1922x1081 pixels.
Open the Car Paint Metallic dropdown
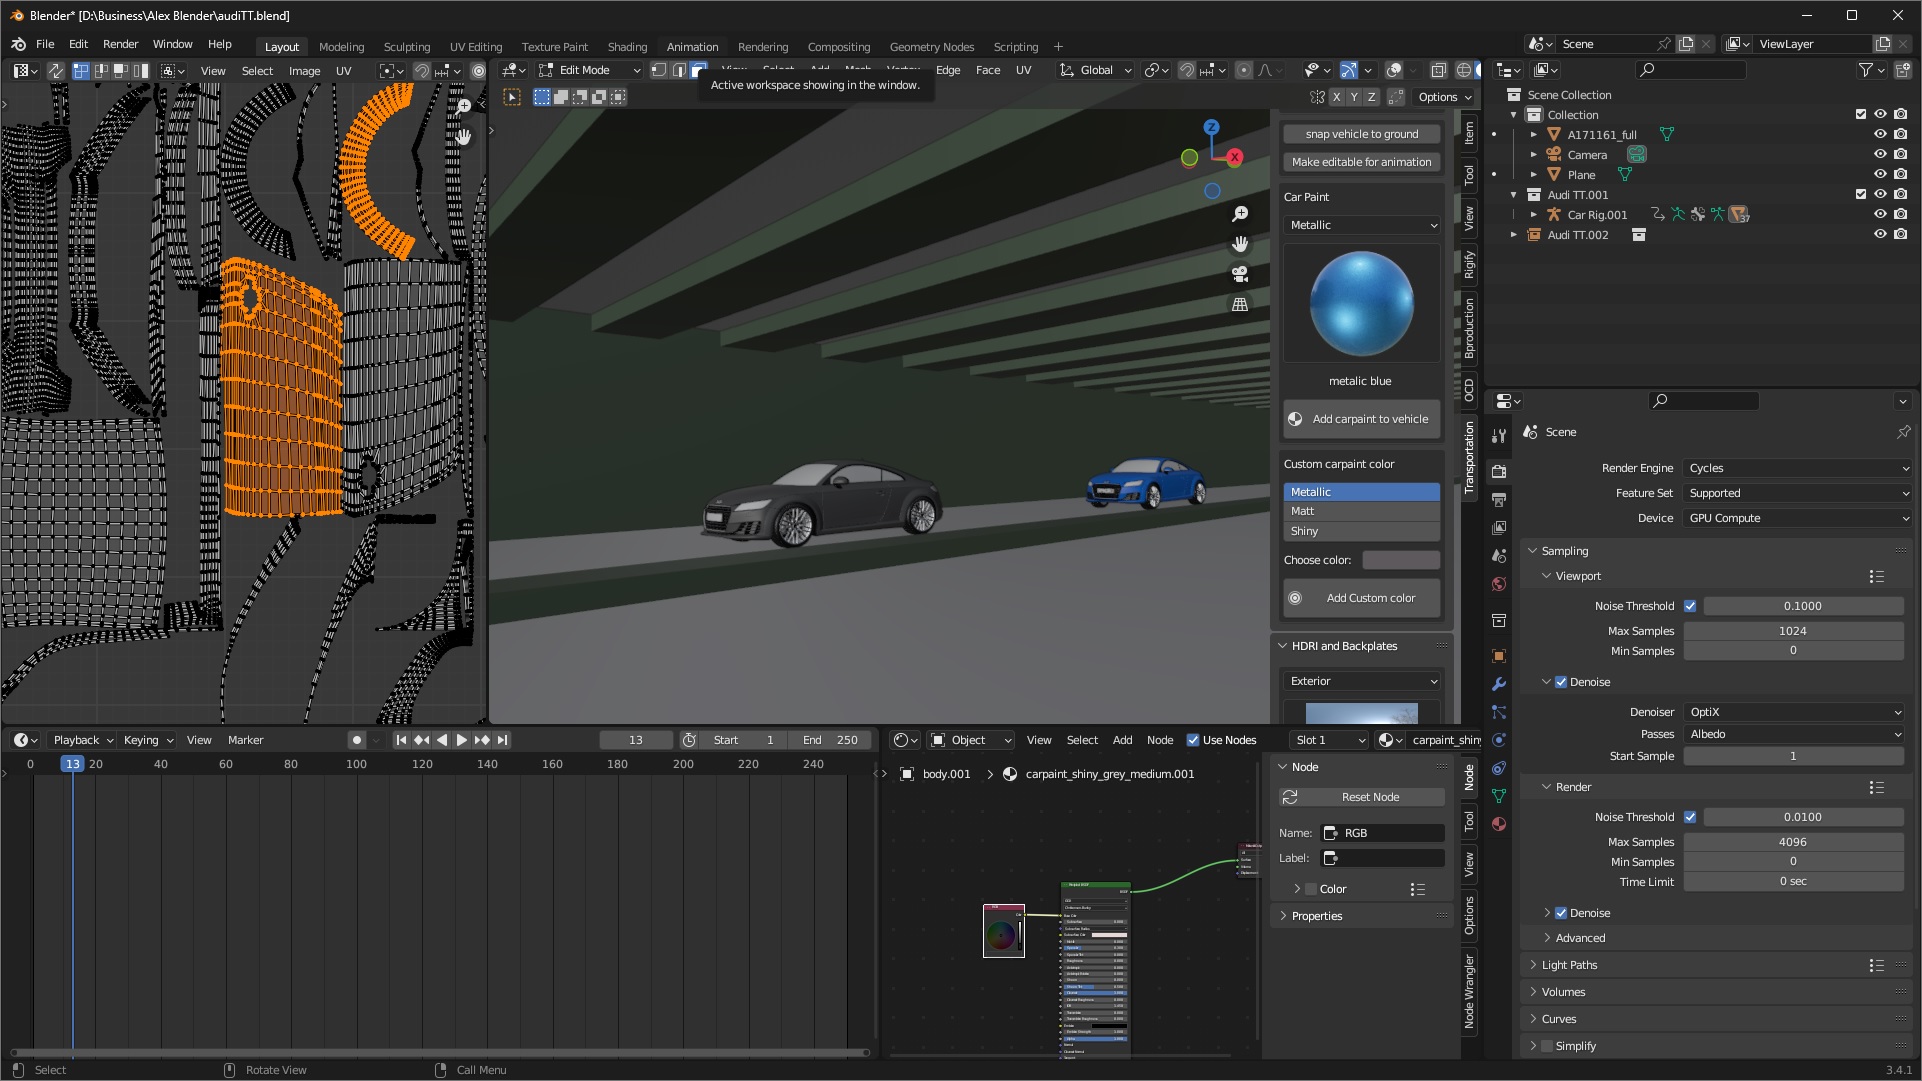point(1362,225)
